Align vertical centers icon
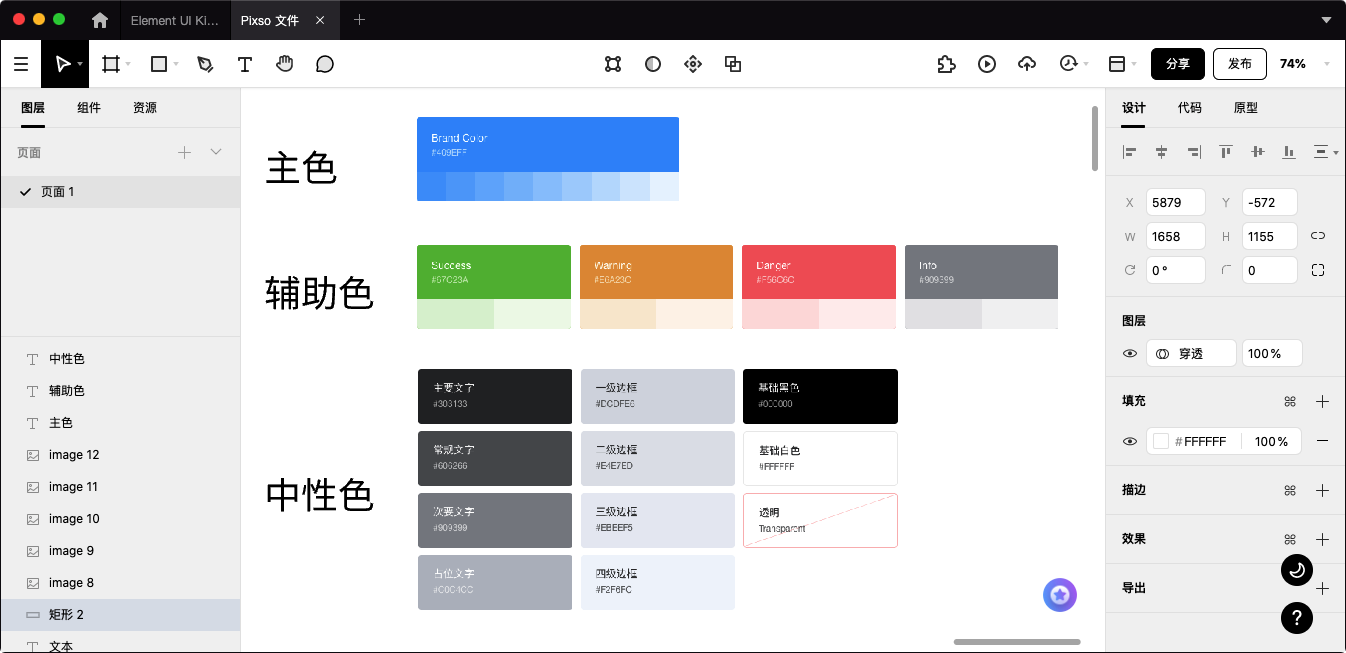 pos(1258,152)
